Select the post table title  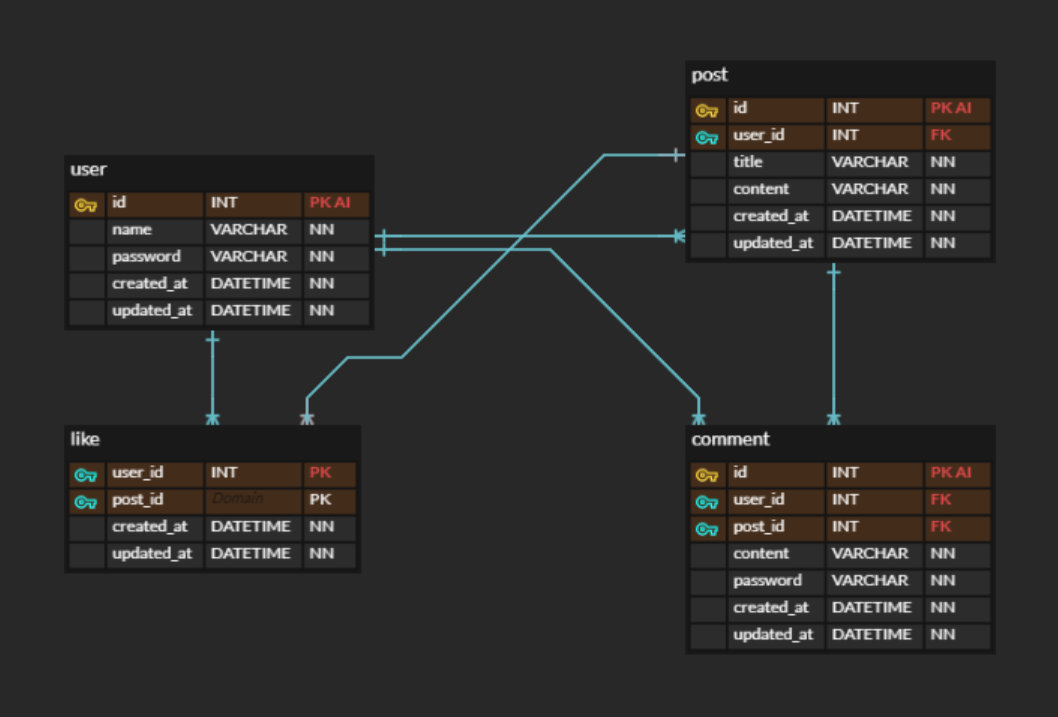[x=709, y=75]
